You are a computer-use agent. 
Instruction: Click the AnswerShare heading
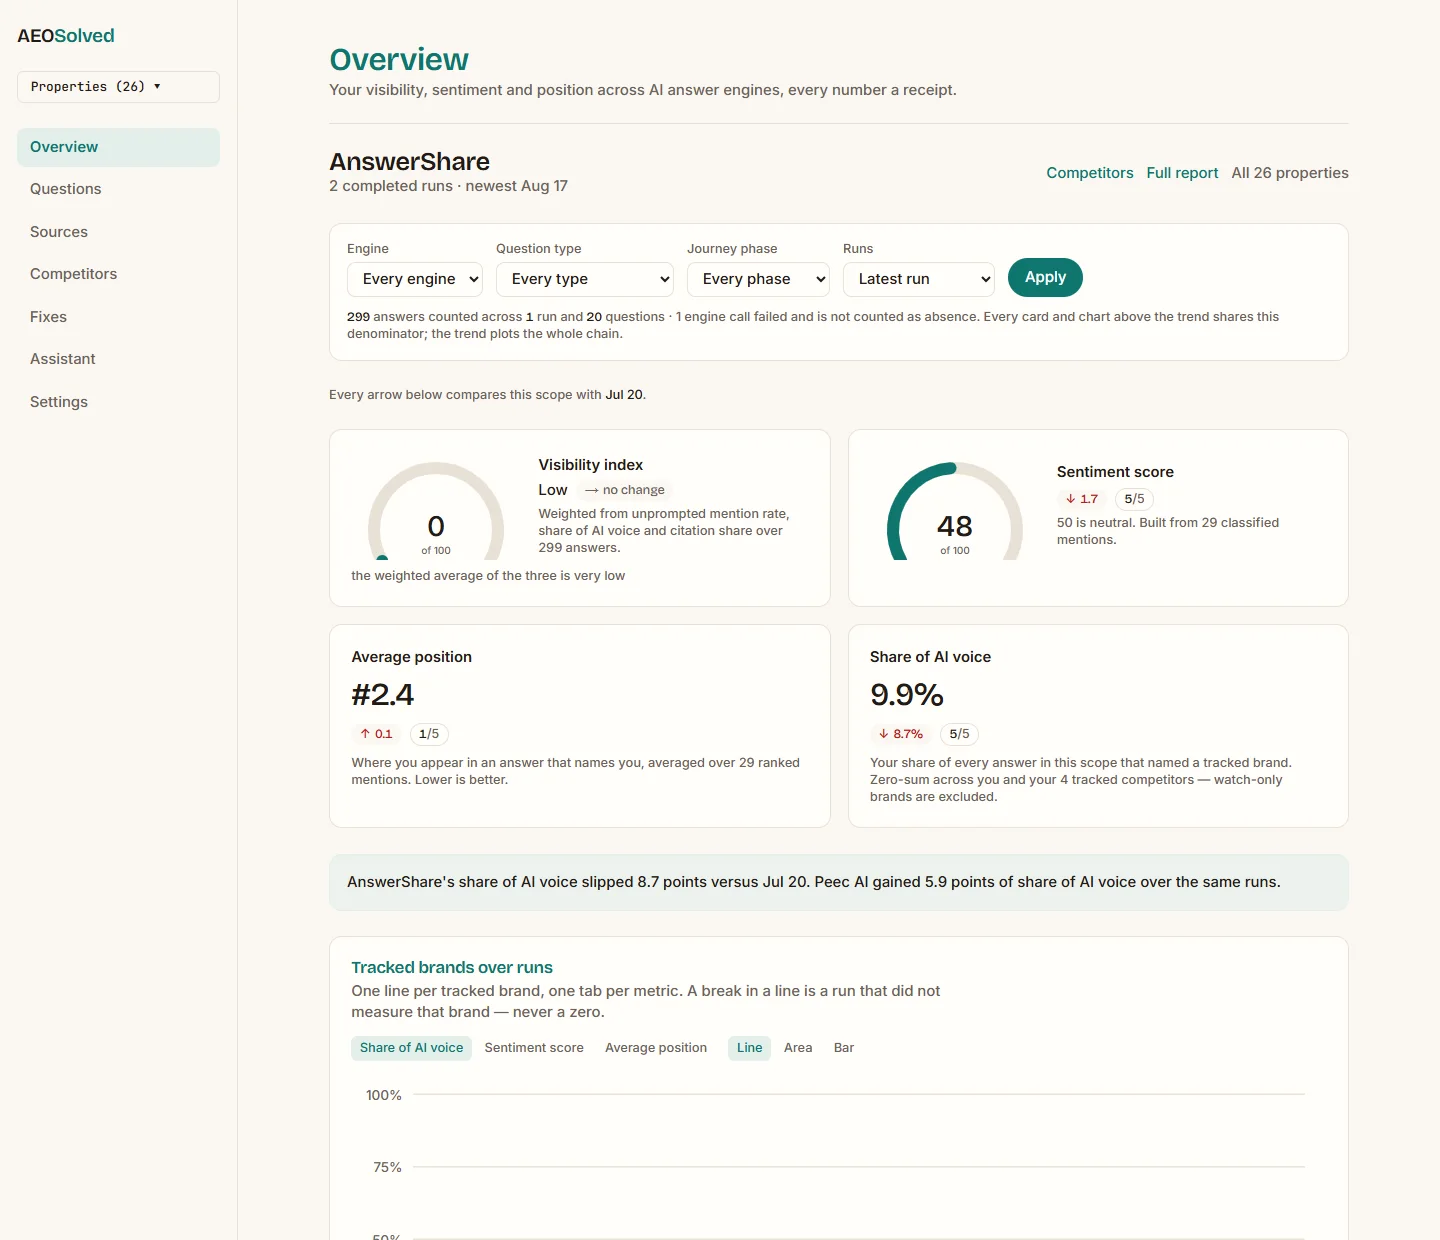410,162
